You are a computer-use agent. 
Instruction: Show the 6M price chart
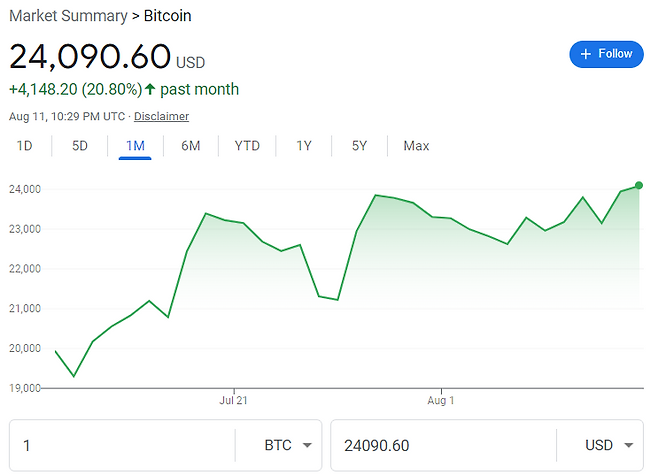[191, 146]
